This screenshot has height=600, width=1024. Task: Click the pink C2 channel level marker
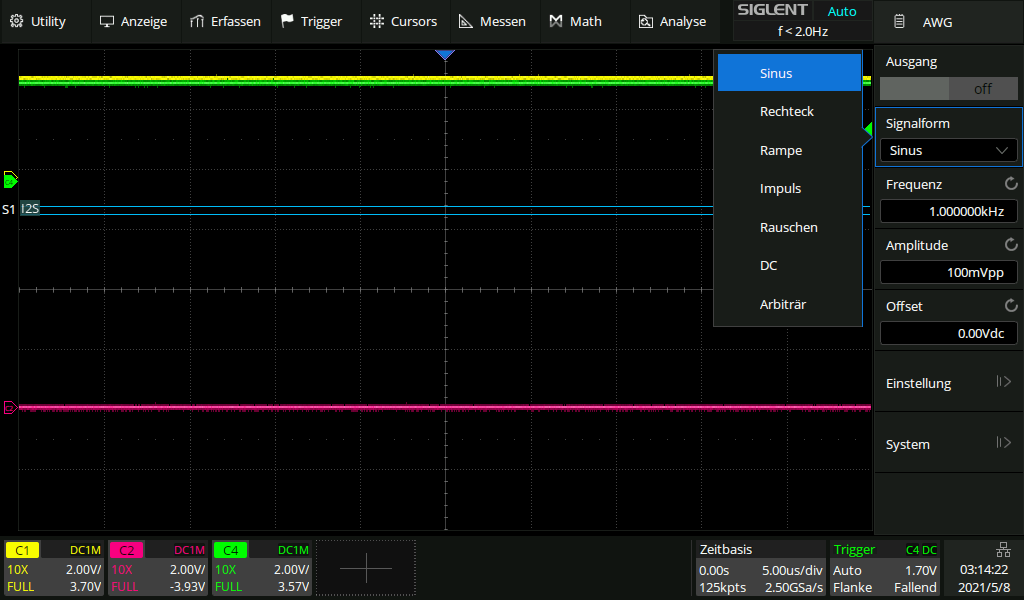pos(10,407)
